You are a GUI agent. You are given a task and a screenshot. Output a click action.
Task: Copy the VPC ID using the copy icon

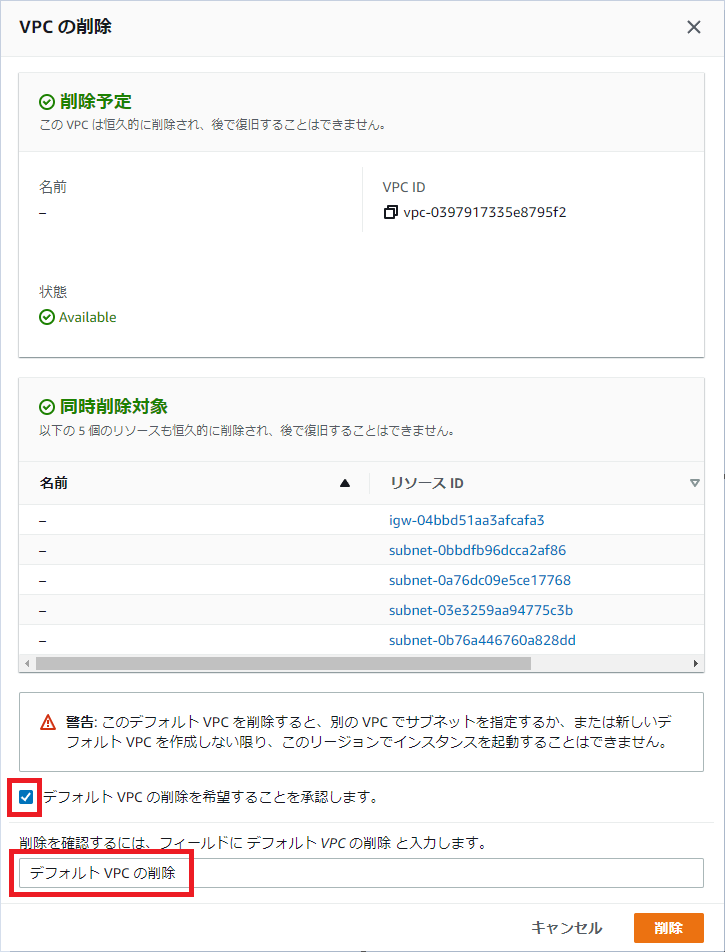[x=390, y=212]
